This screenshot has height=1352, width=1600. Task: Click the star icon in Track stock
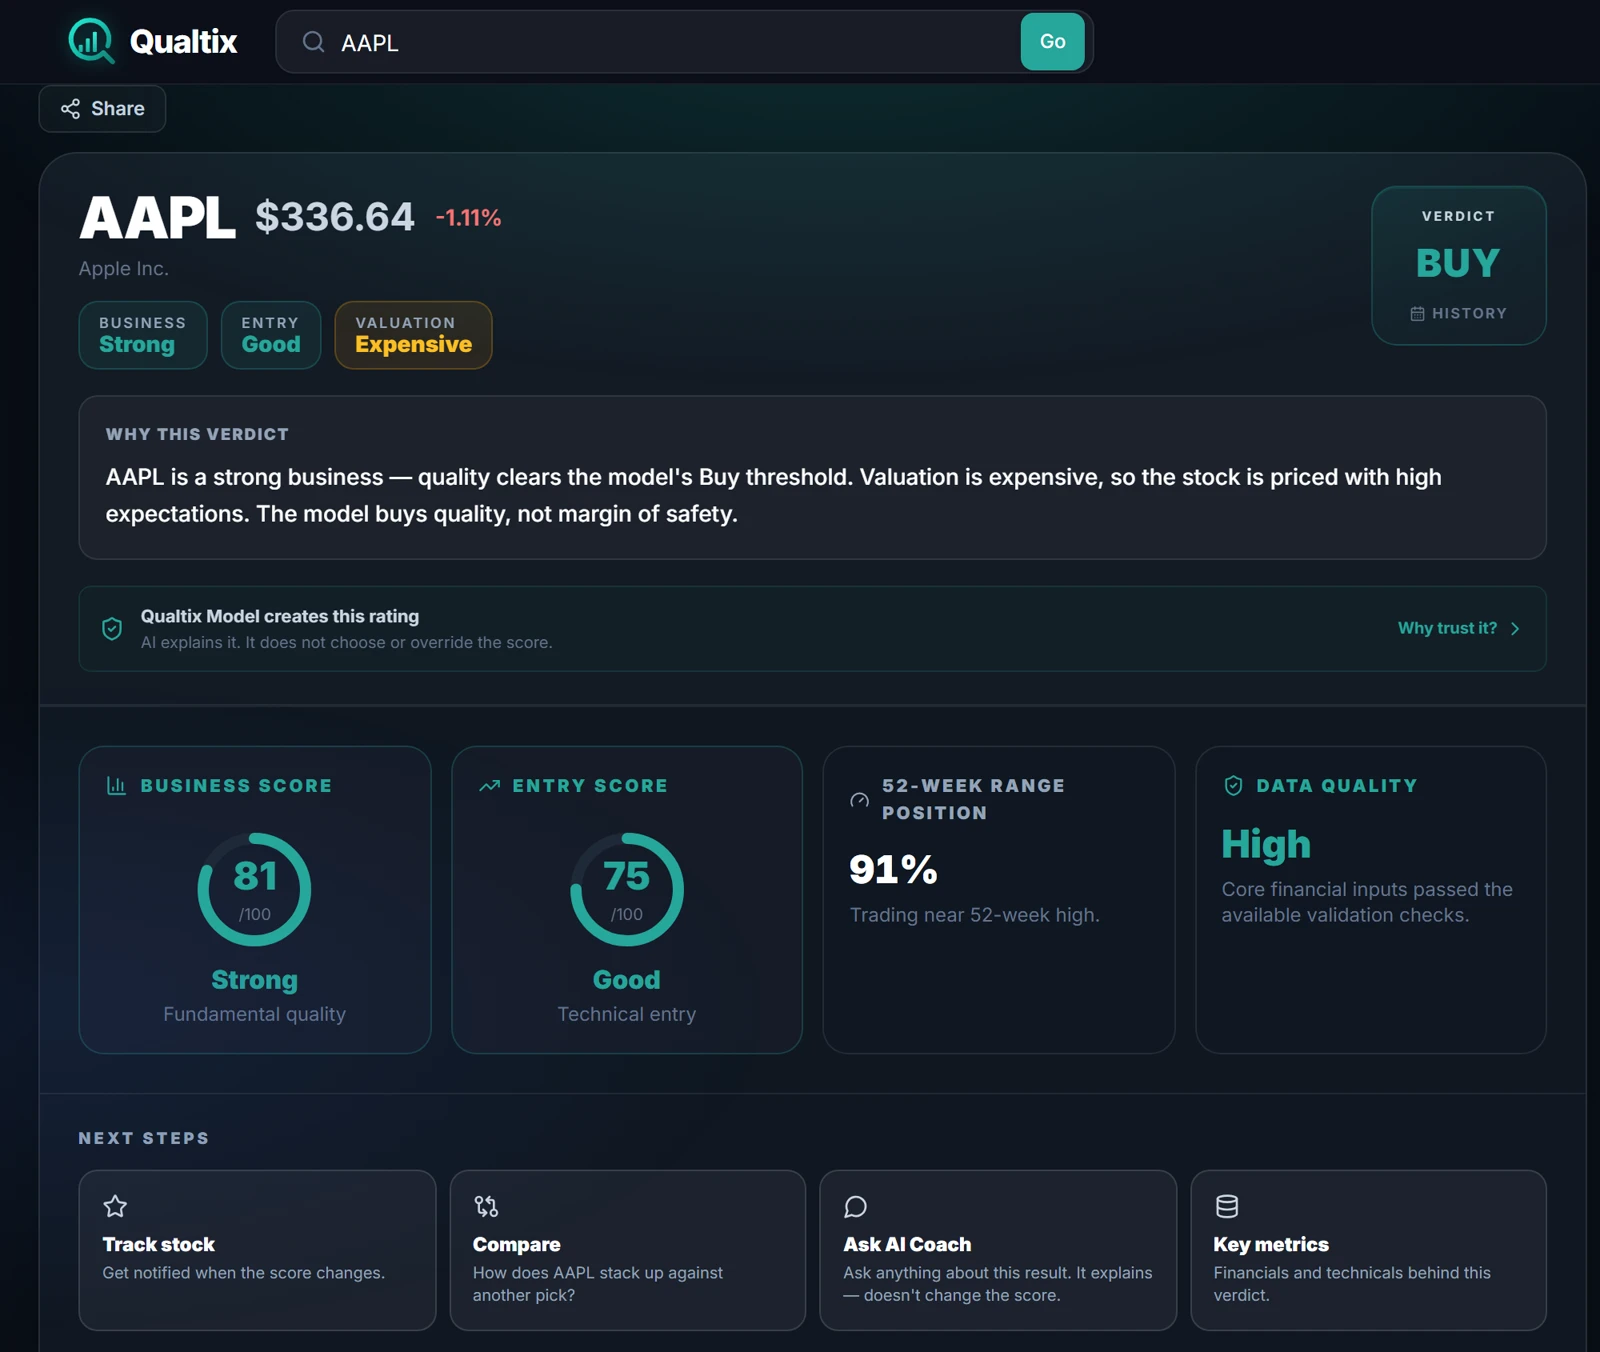tap(115, 1206)
